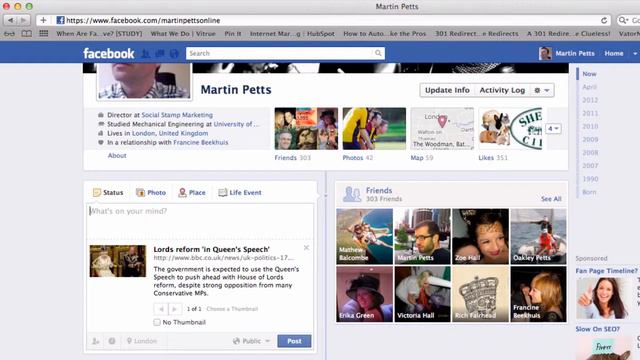The width and height of the screenshot is (640, 360).
Task: Open the Reading List glasses icon
Action: click(9, 33)
